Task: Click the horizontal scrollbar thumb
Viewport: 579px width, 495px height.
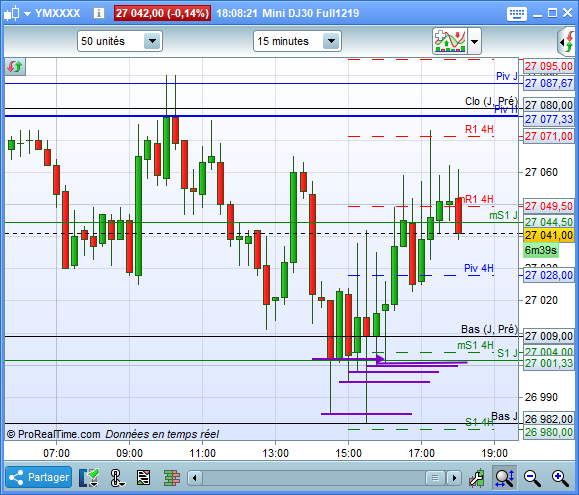Action: pos(435,478)
